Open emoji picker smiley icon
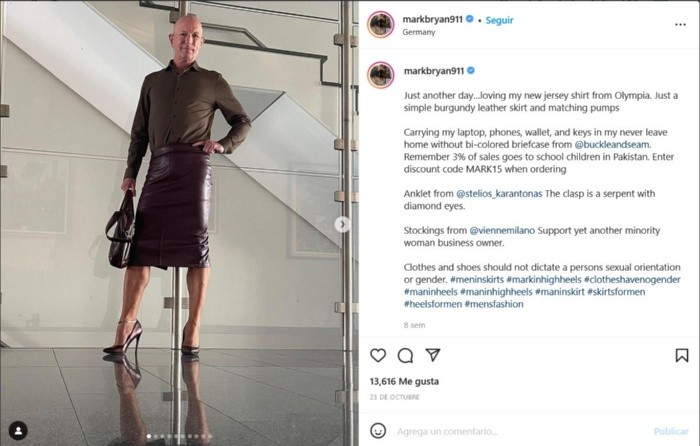The height and width of the screenshot is (446, 700). (378, 431)
